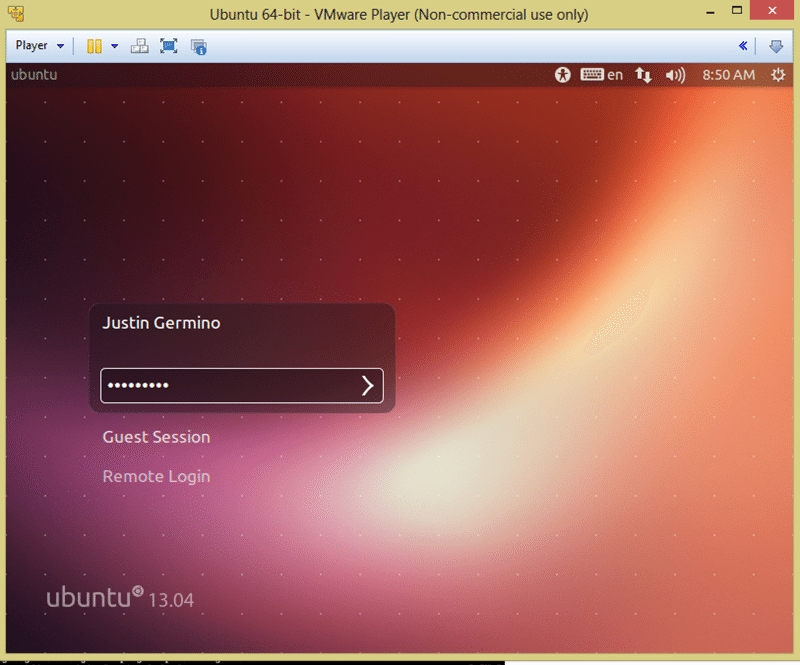Screen dimensions: 800x665
Task: Close the VMware Player window
Action: (772, 10)
